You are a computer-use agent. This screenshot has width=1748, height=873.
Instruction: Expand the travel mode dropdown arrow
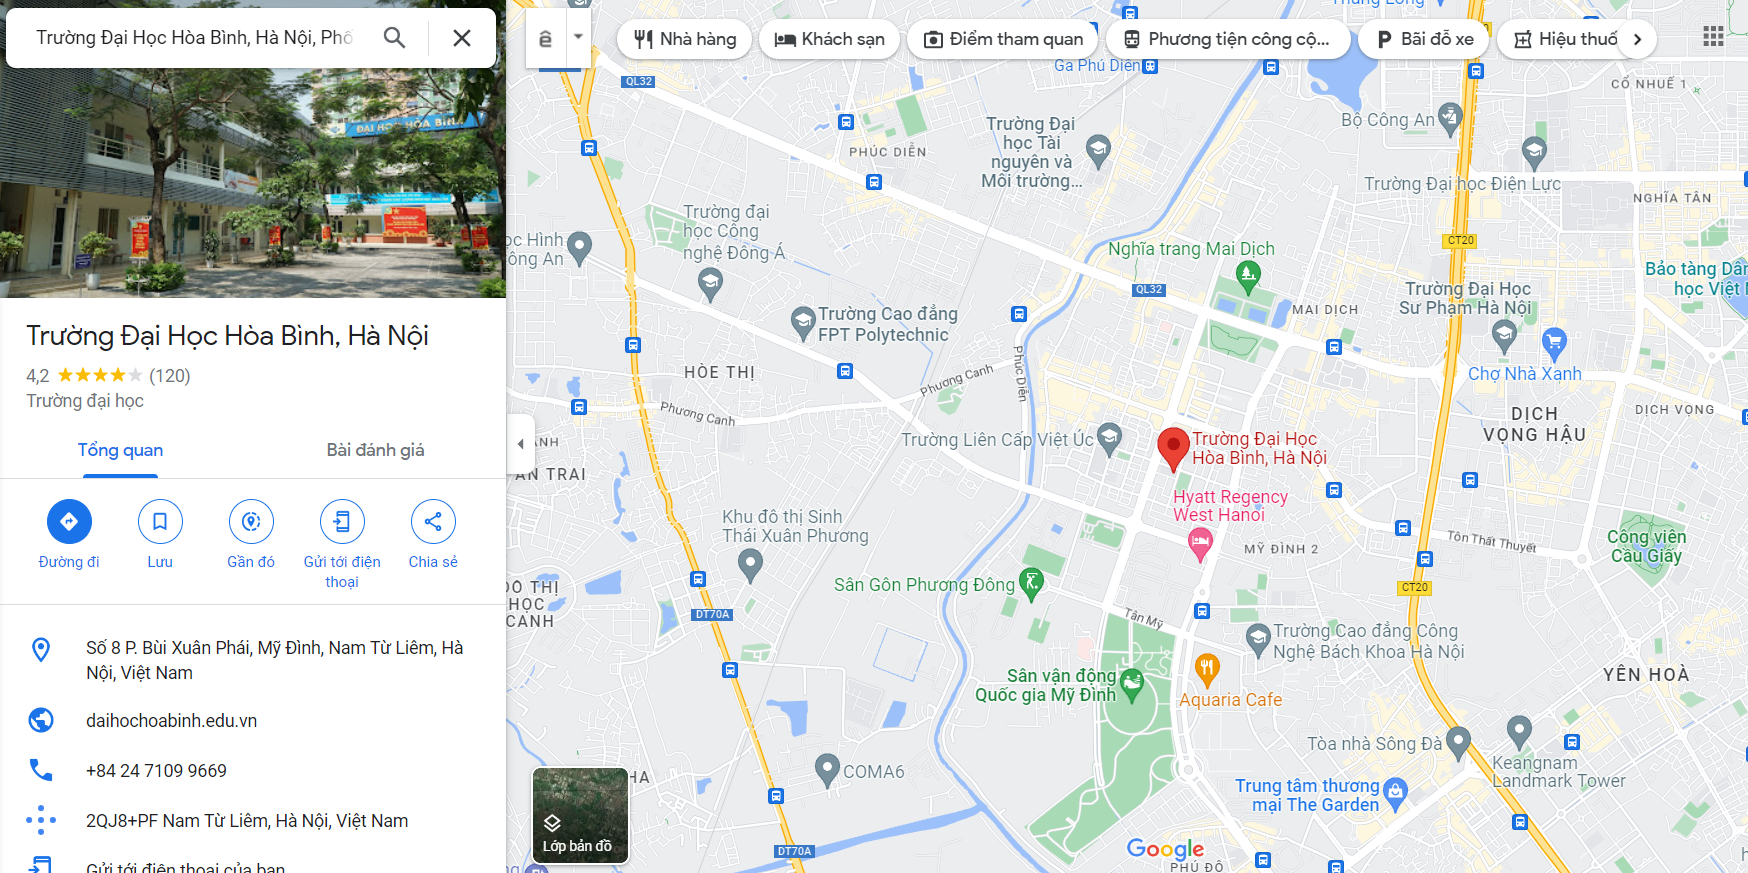click(x=577, y=37)
